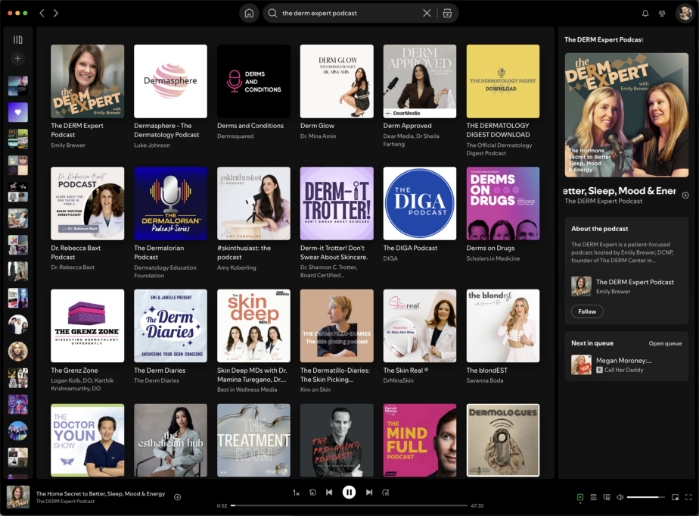
Task: Pause the current episode
Action: click(349, 492)
